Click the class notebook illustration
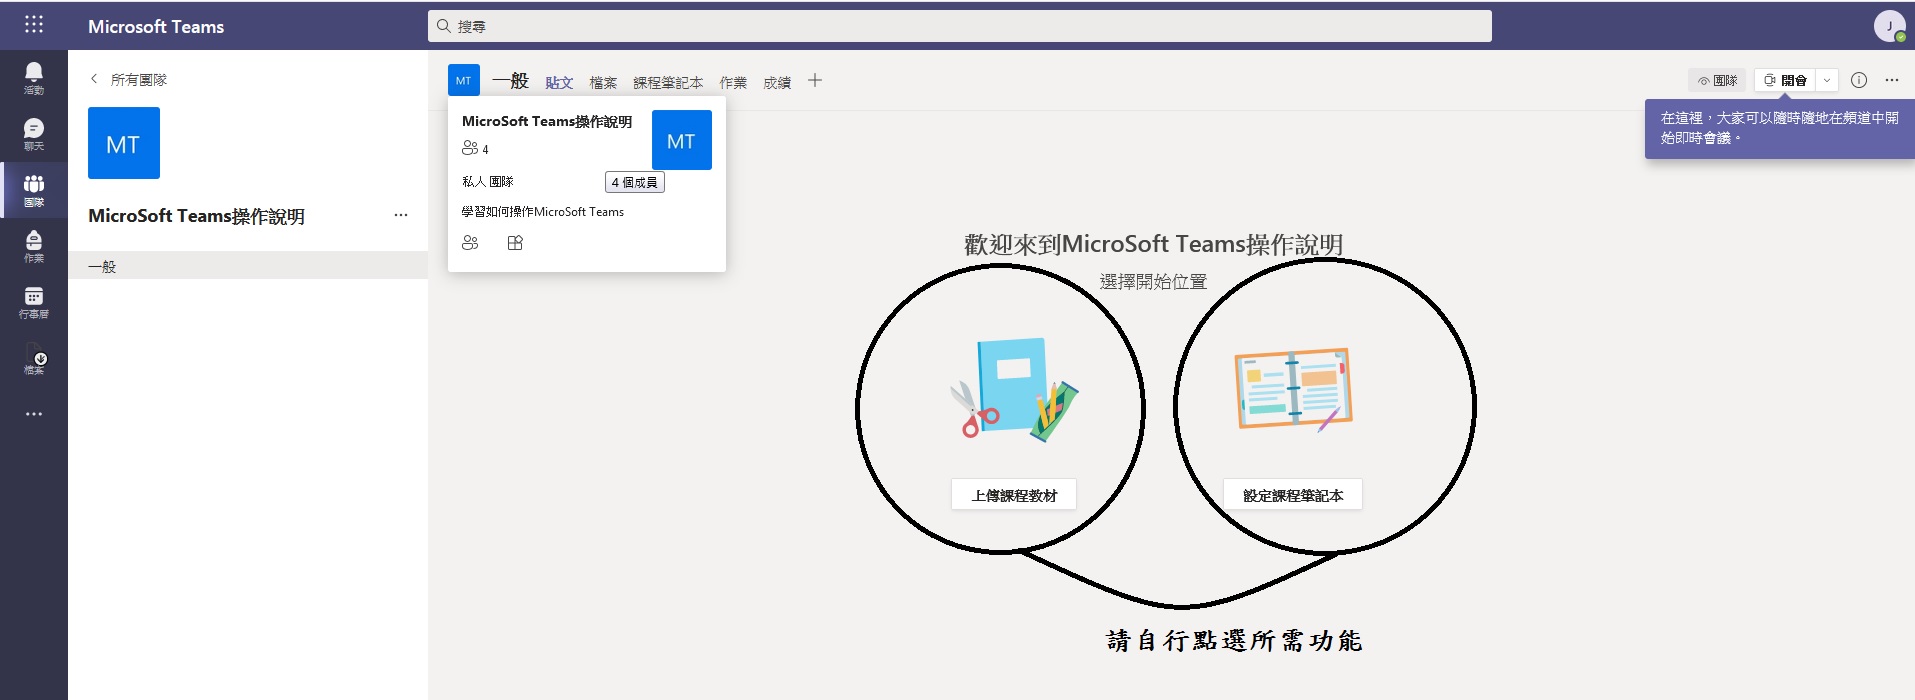Viewport: 1915px width, 700px height. click(x=1293, y=389)
